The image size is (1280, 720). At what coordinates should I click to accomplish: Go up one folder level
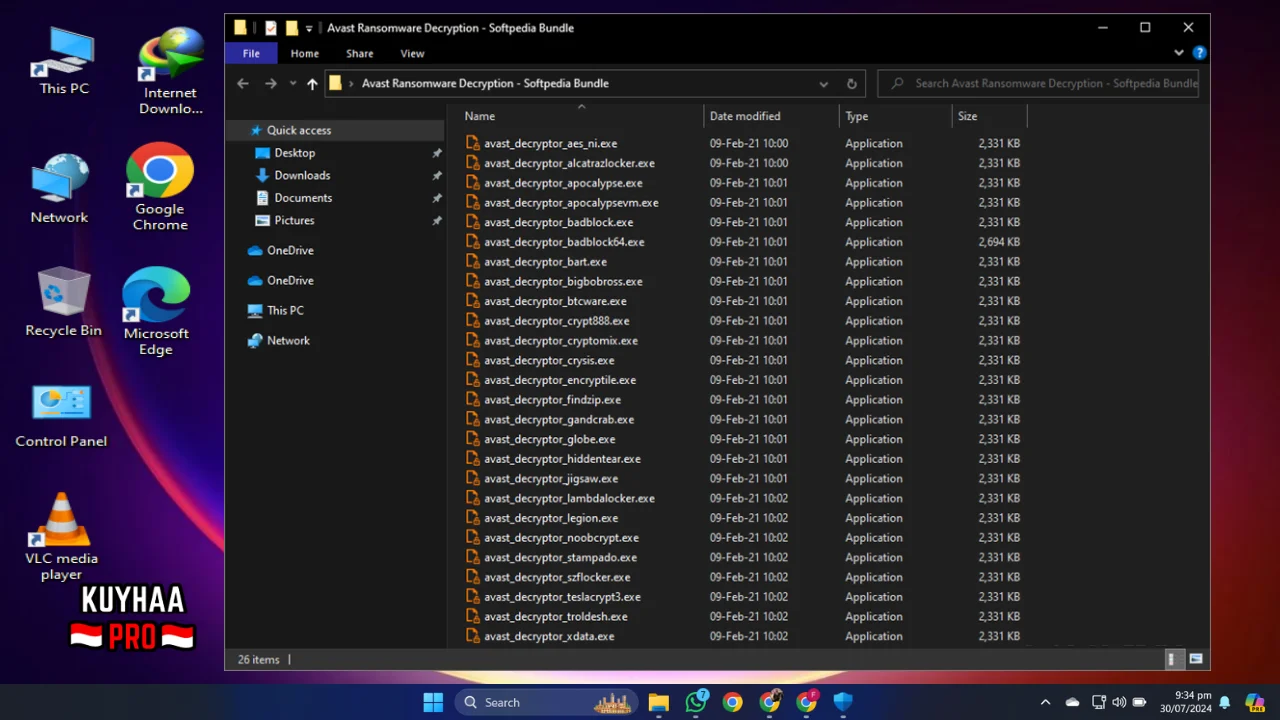click(312, 84)
